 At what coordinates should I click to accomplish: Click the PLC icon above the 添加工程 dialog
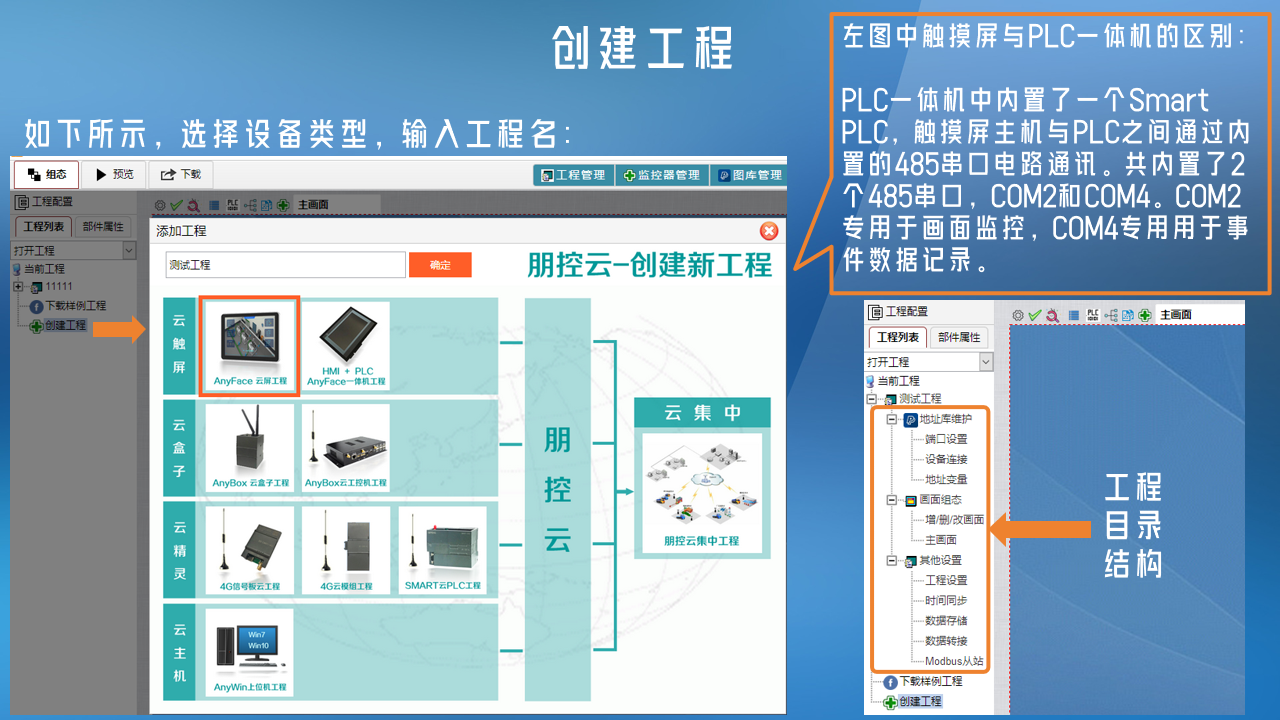[x=231, y=205]
